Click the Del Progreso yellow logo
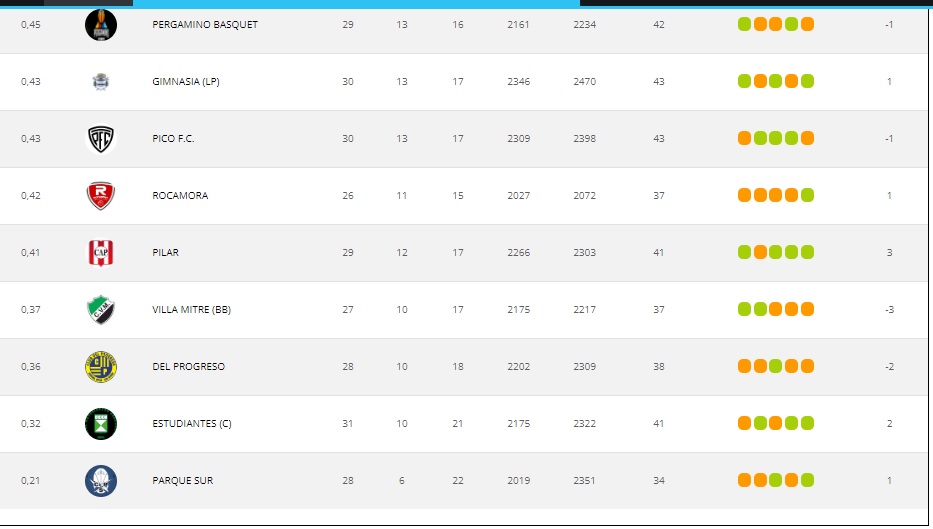Screen dimensions: 933x529 pyautogui.click(x=101, y=366)
